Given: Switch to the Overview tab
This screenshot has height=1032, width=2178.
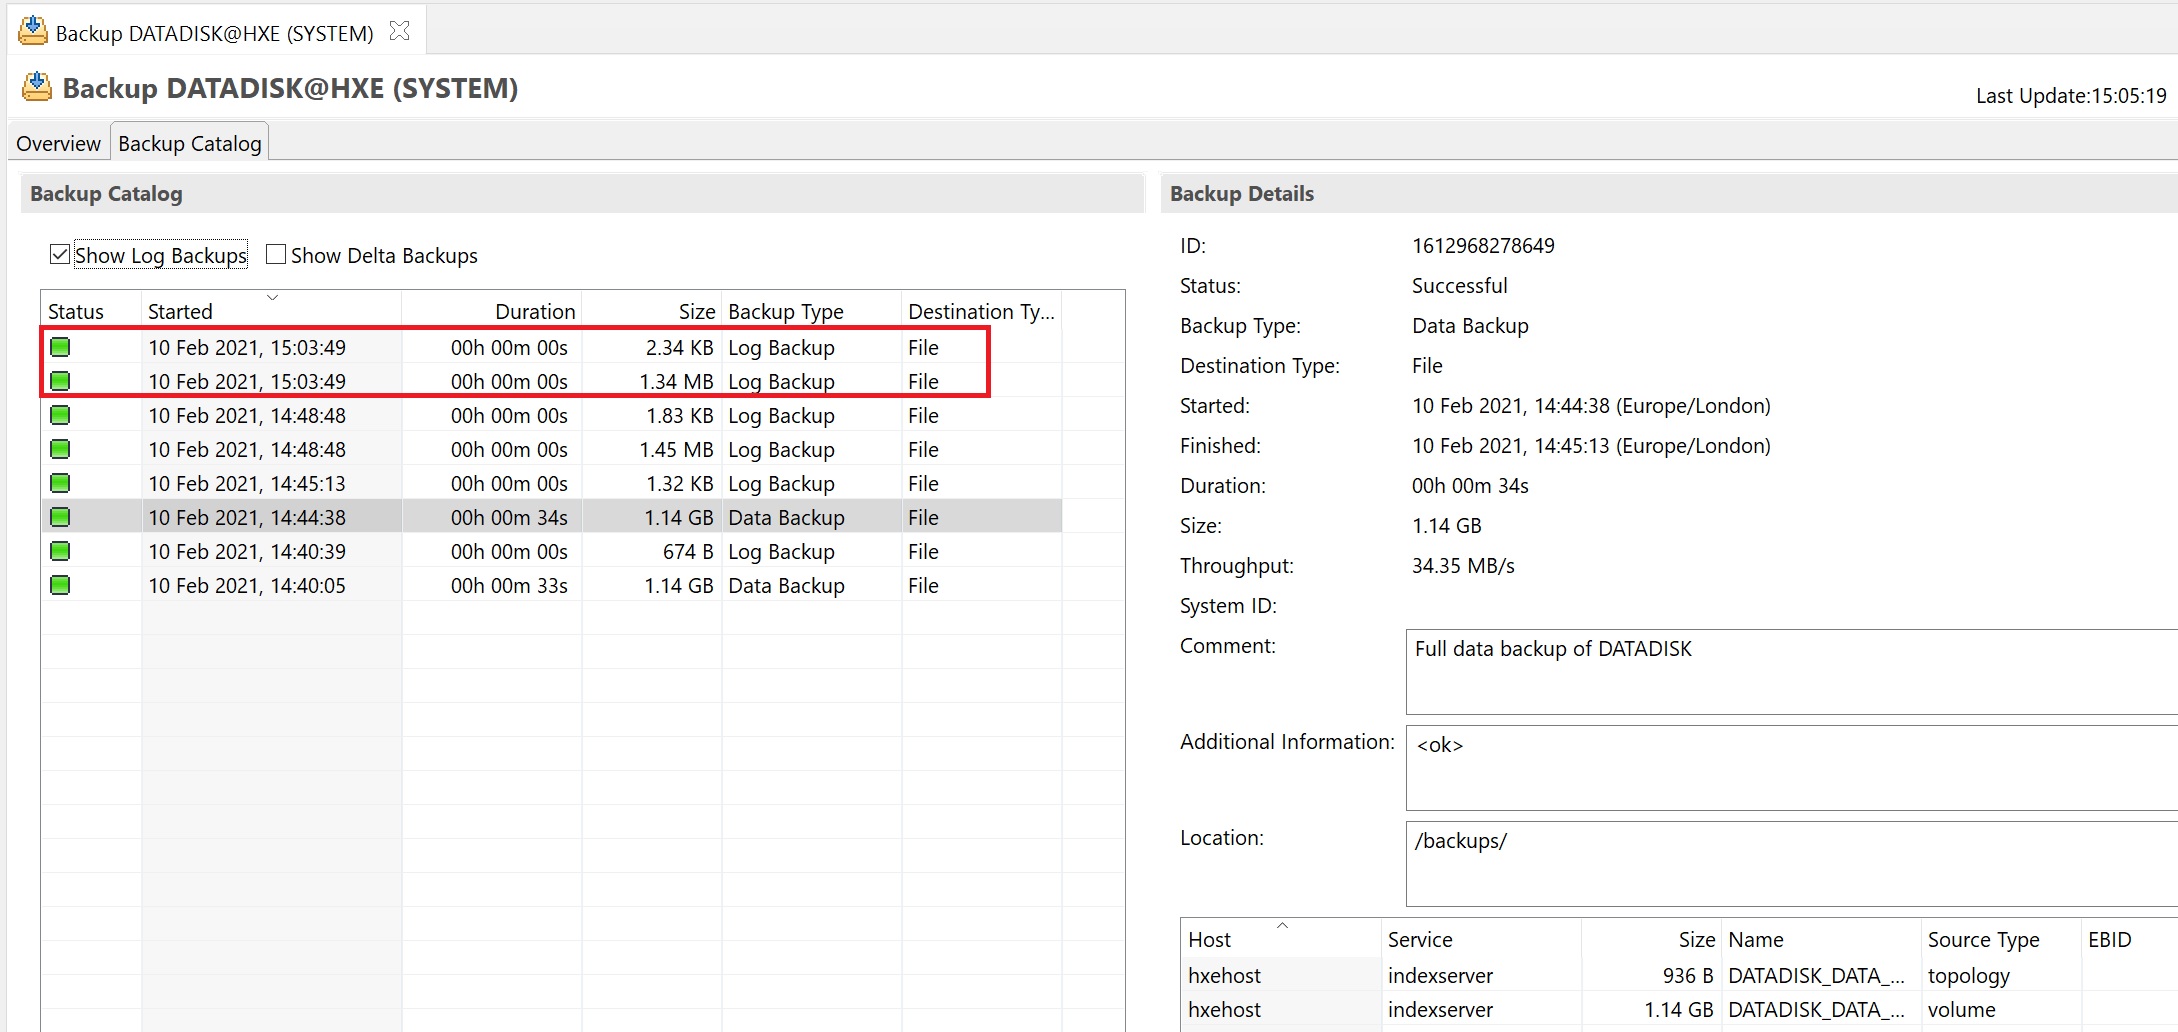Looking at the screenshot, I should pos(58,143).
